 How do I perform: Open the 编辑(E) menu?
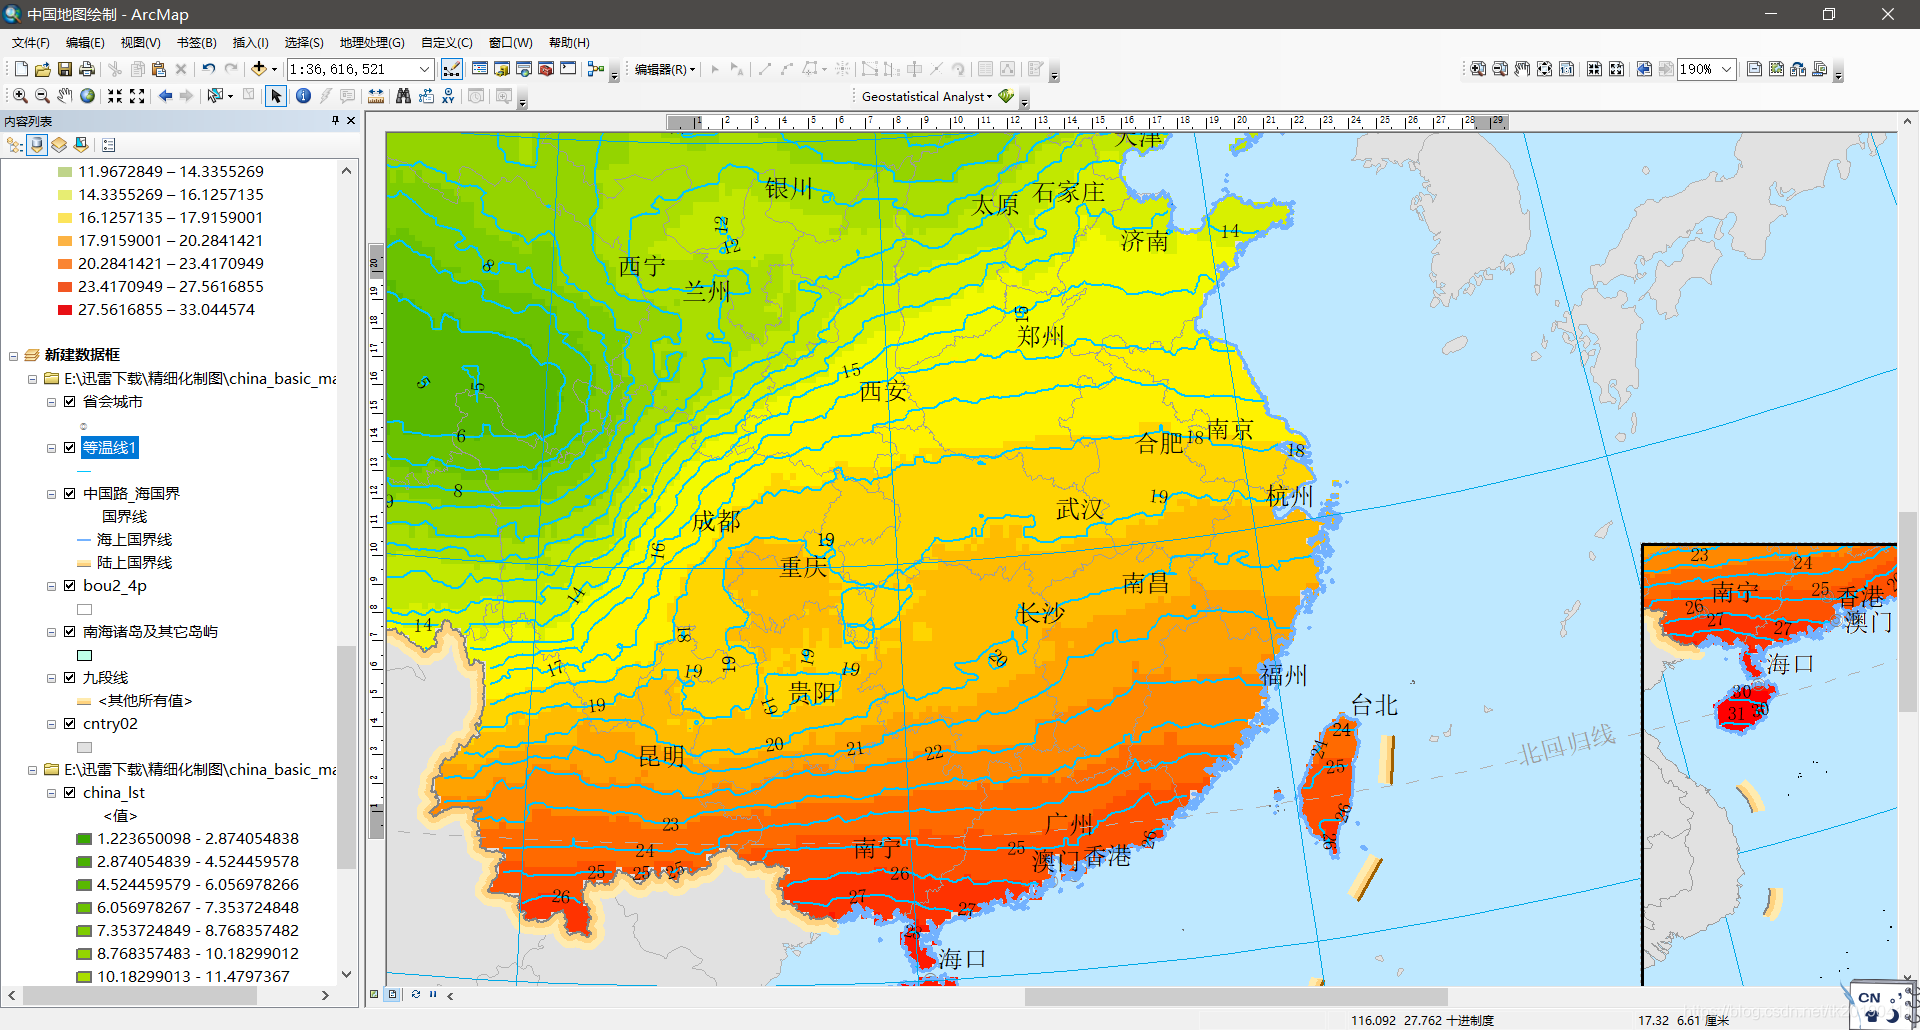tap(85, 42)
